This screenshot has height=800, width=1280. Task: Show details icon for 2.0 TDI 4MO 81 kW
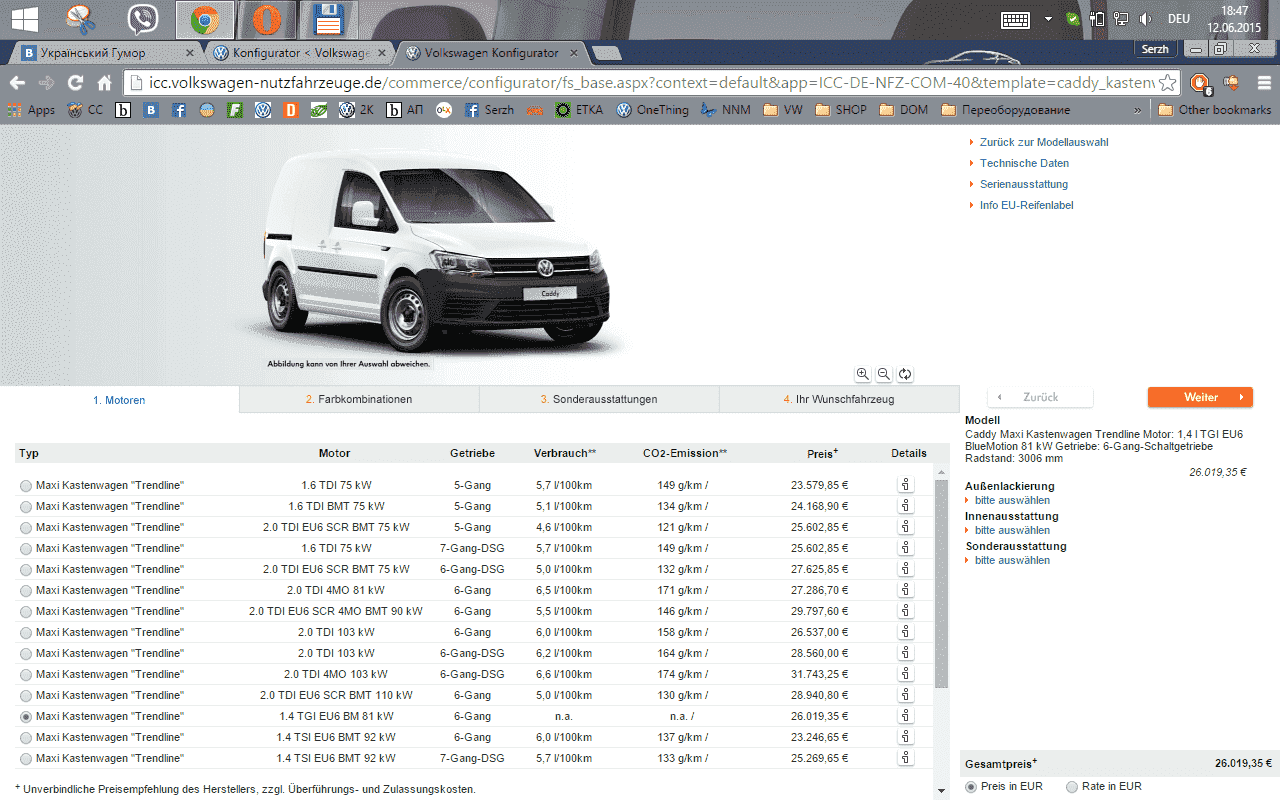pos(905,590)
